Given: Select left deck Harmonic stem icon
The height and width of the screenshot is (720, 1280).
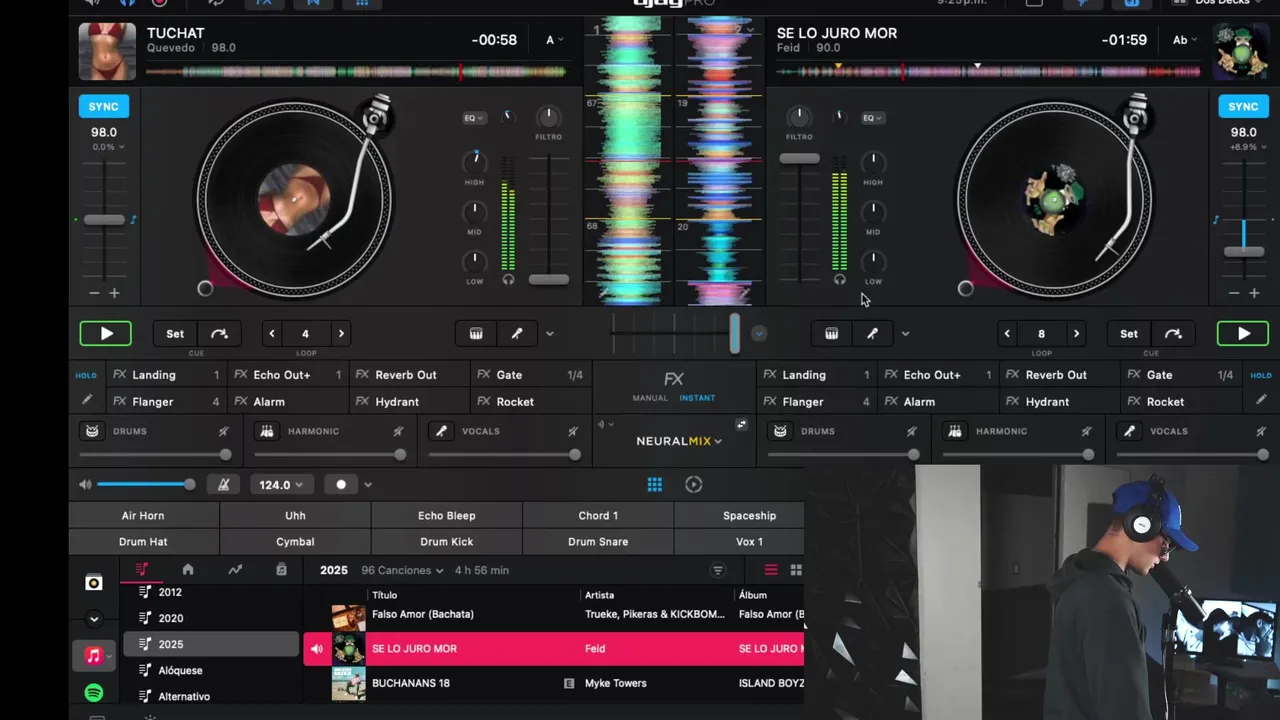Looking at the screenshot, I should pyautogui.click(x=267, y=431).
